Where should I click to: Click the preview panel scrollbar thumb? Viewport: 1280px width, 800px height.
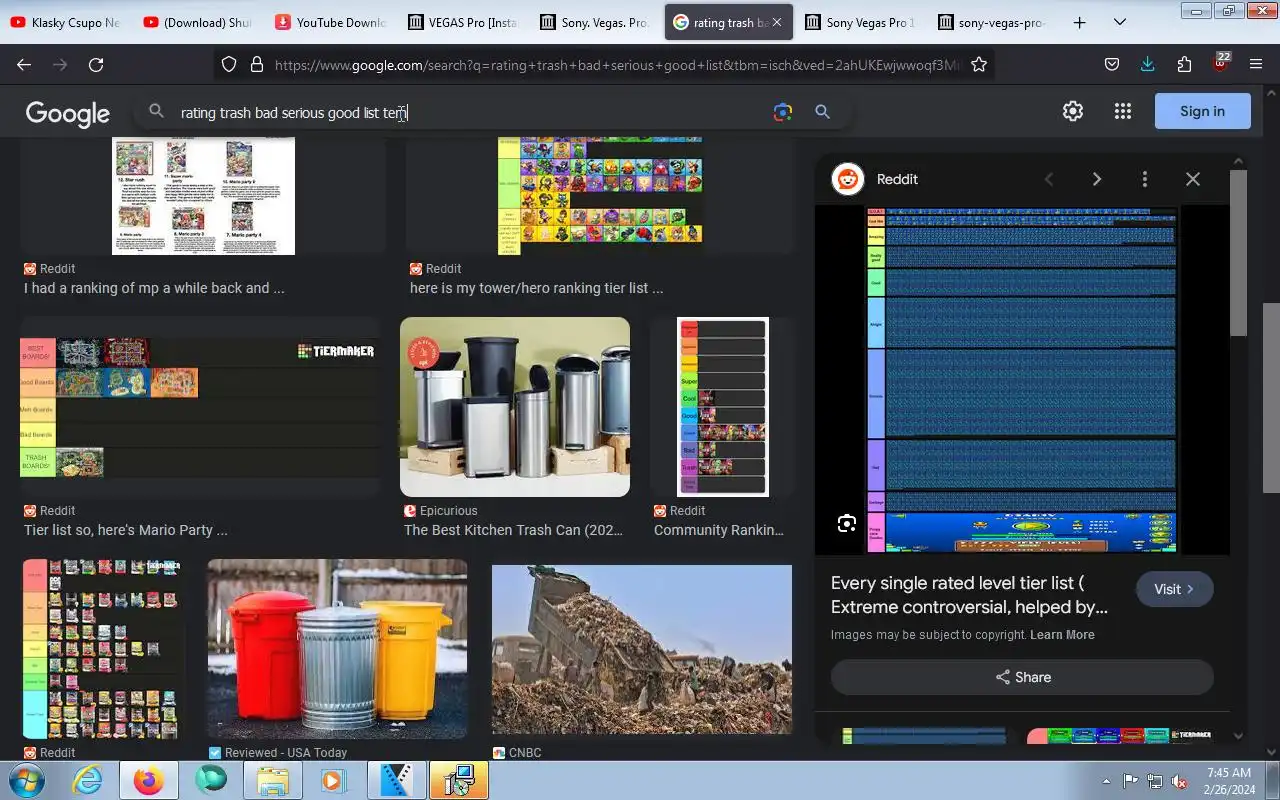click(x=1238, y=252)
